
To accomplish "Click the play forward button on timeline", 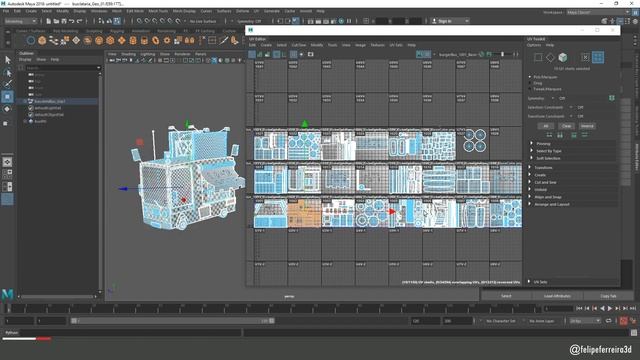I will coord(610,309).
